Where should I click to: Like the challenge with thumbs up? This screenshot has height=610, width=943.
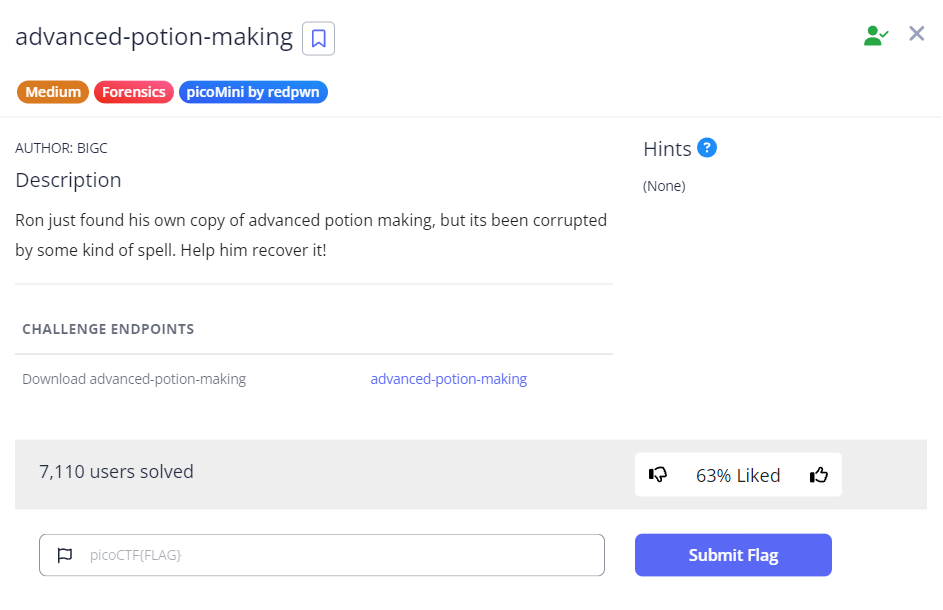pyautogui.click(x=819, y=475)
